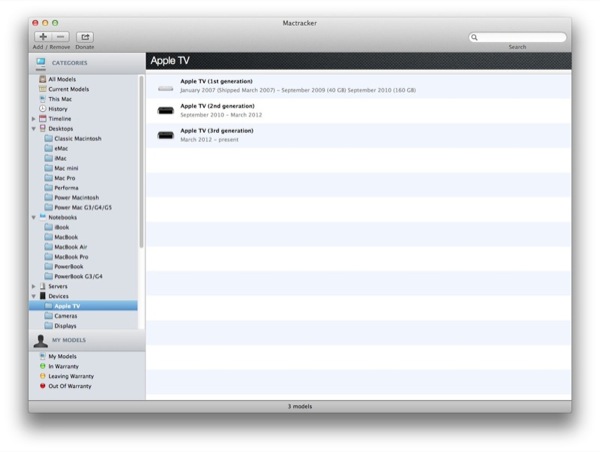Screen dimensions: 600x452
Task: Click the All Models icon
Action: coord(43,79)
